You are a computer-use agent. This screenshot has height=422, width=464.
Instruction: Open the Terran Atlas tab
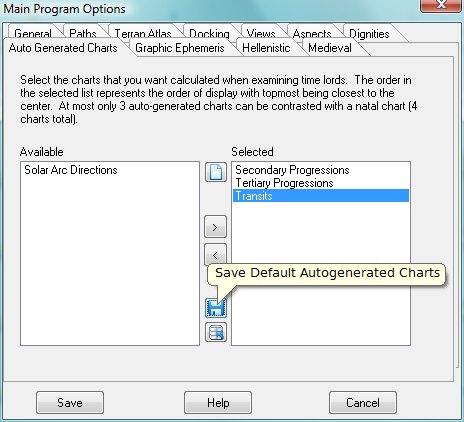point(143,33)
